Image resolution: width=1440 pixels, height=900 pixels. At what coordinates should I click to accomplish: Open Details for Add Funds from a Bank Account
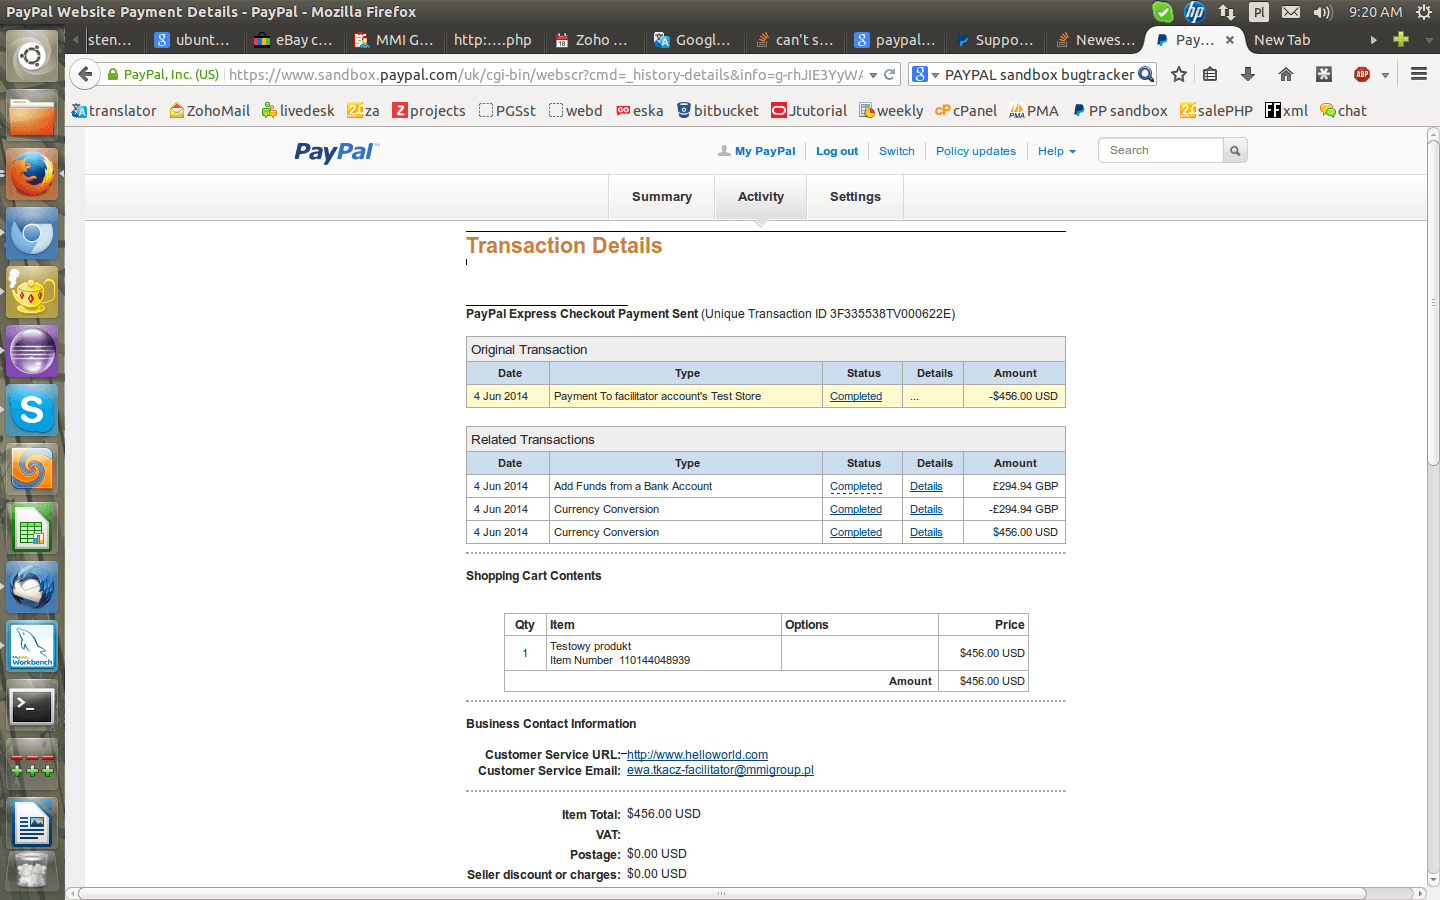pos(926,486)
